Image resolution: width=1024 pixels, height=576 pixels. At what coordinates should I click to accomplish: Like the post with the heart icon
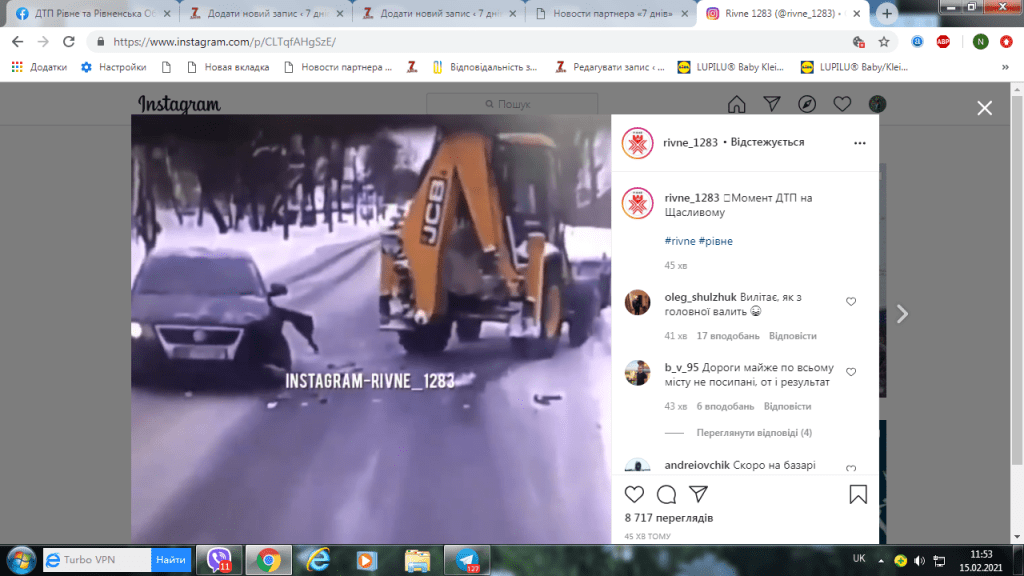(x=634, y=494)
